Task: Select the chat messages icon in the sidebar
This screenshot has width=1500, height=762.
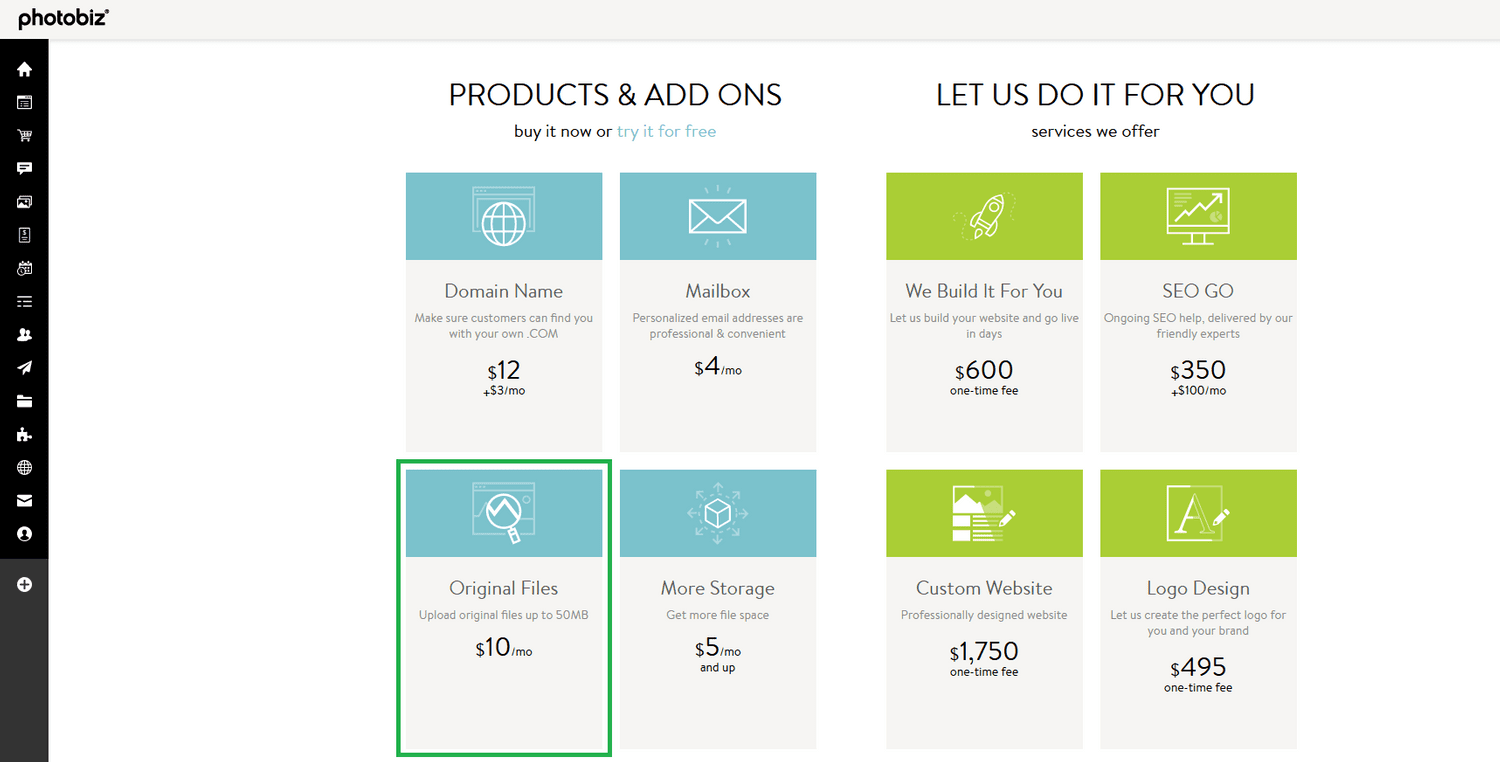Action: [x=24, y=168]
